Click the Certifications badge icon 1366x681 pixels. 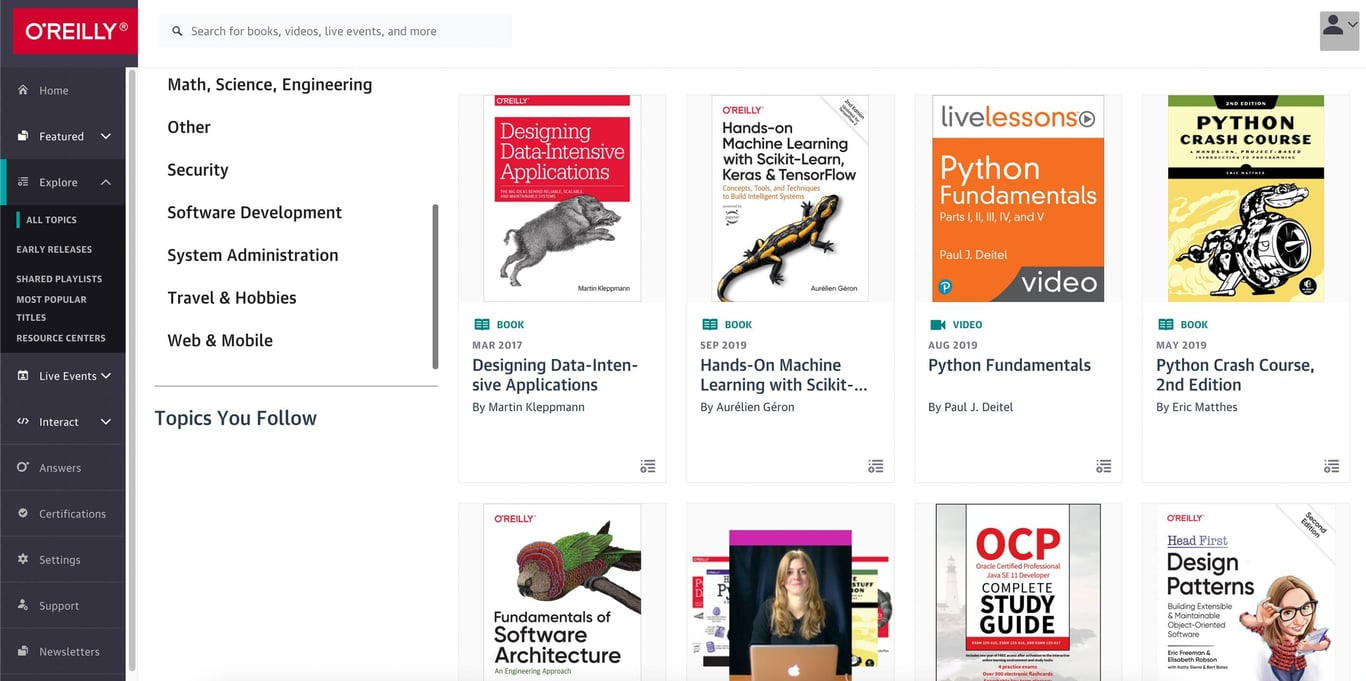23,513
